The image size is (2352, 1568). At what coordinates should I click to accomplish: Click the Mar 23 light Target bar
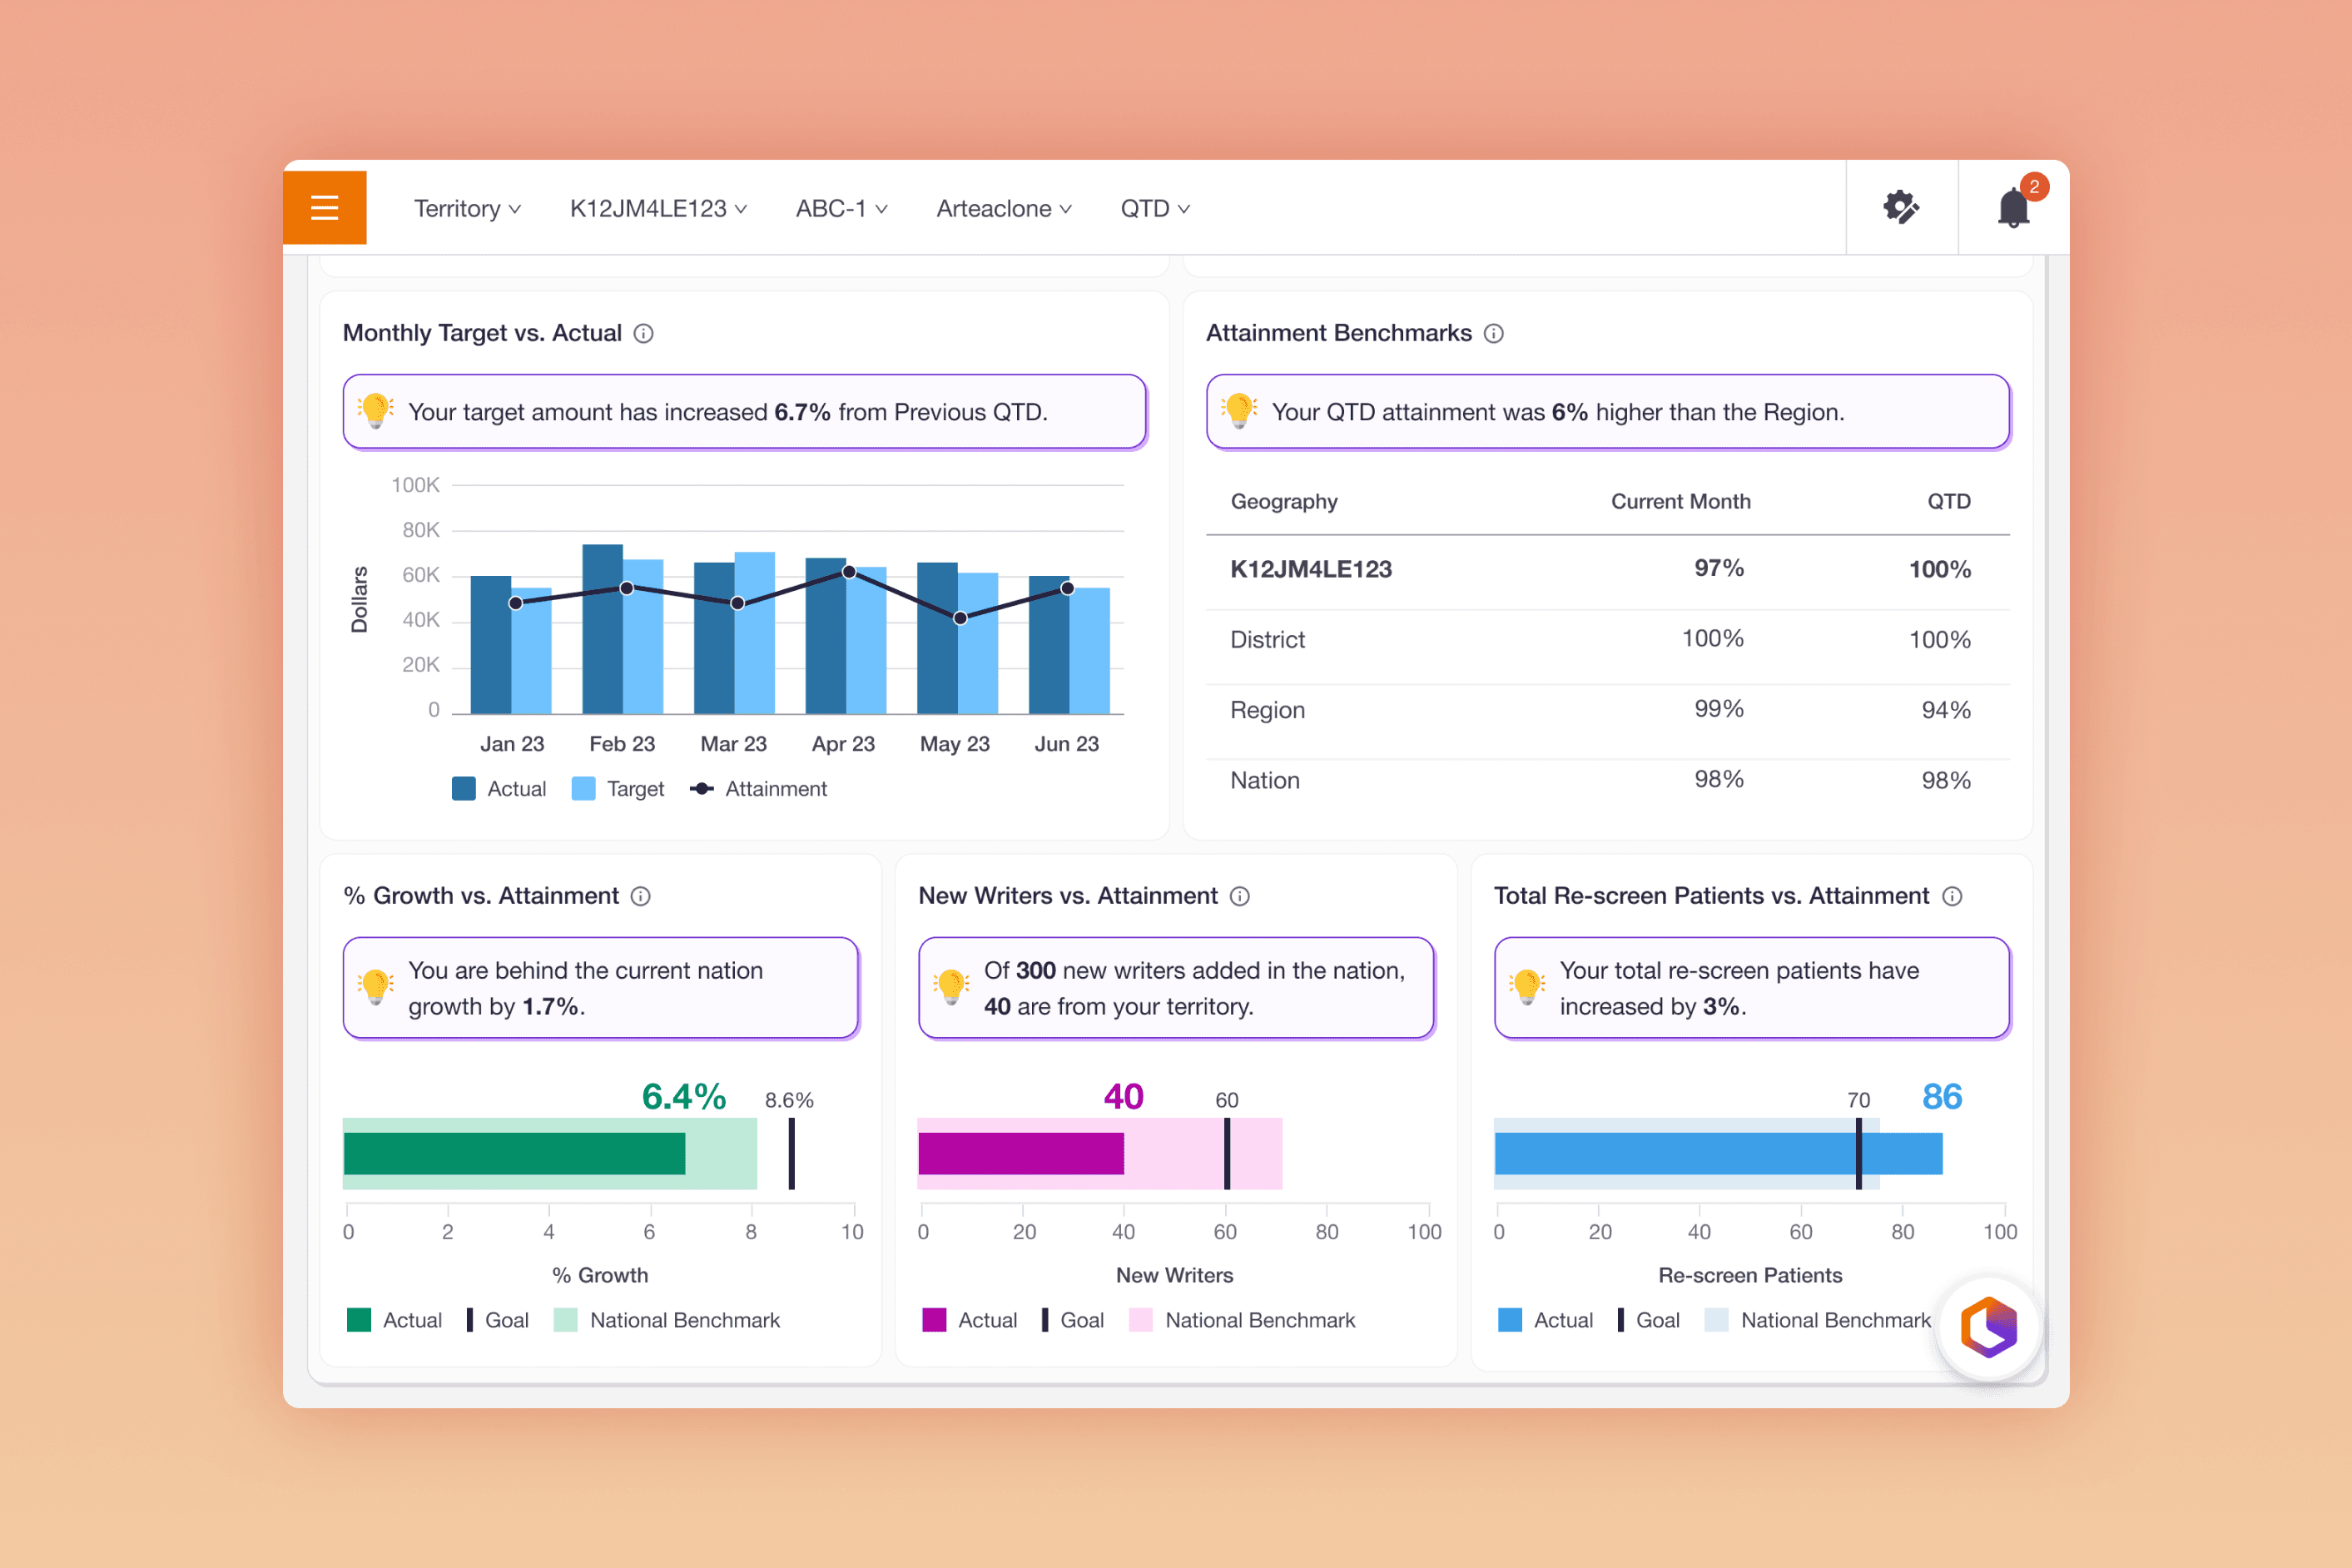755,633
